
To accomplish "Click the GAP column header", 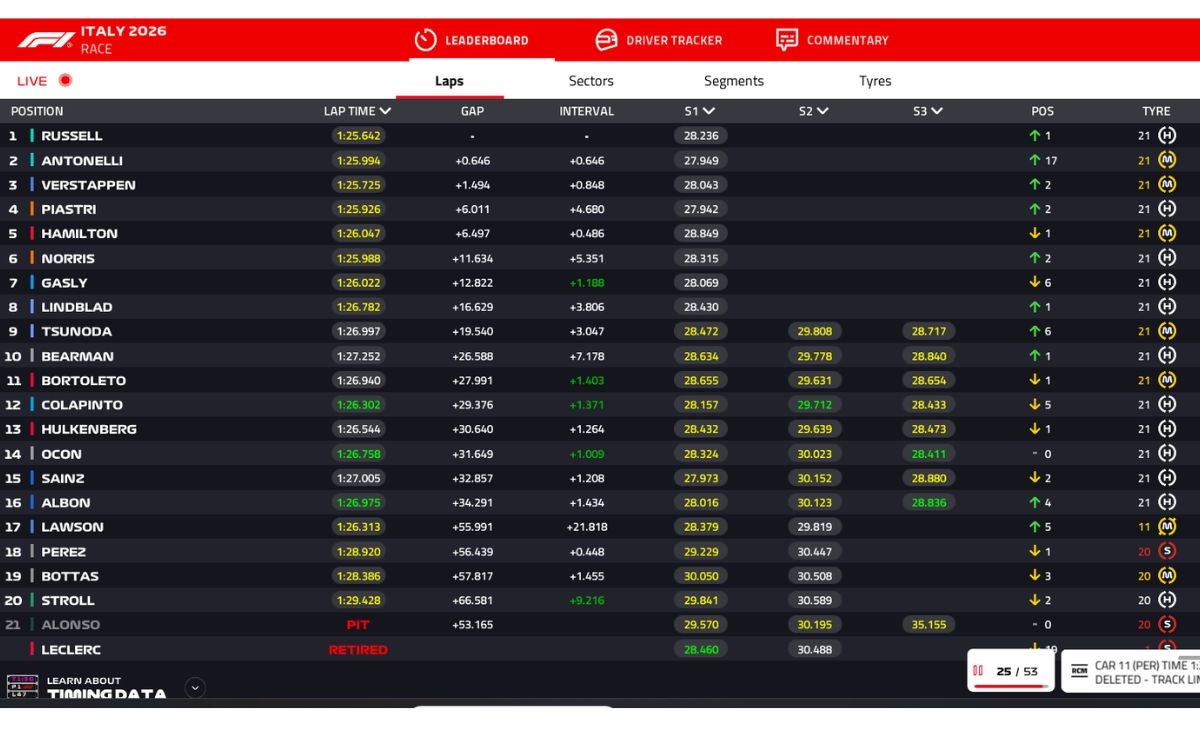I will coord(472,111).
